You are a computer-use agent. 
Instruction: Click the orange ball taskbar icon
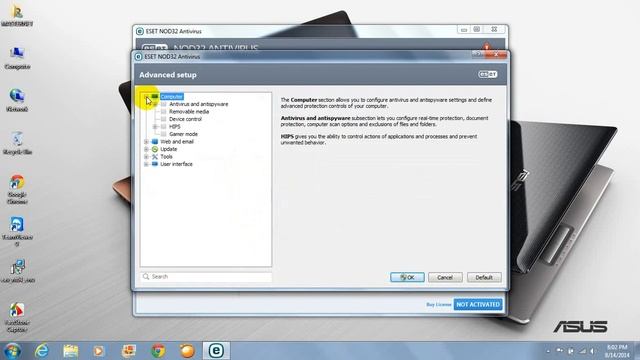click(x=187, y=351)
